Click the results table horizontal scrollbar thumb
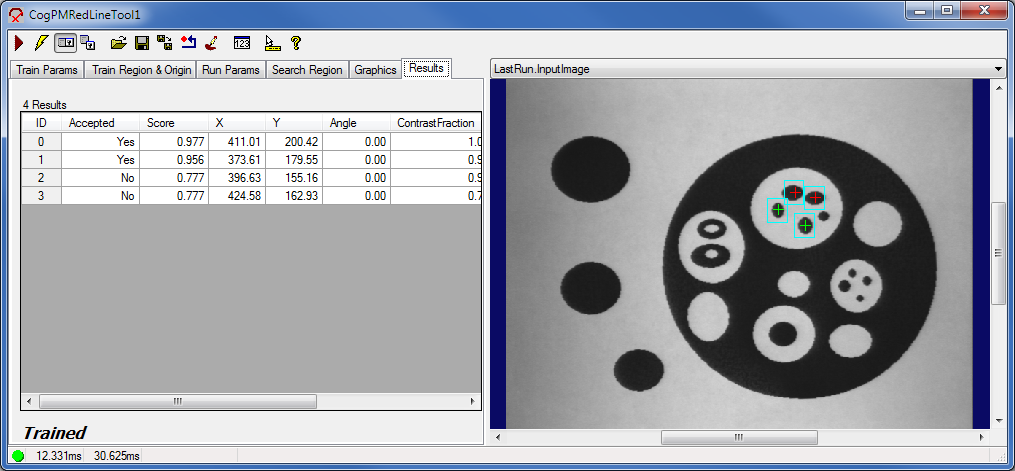 tap(178, 401)
